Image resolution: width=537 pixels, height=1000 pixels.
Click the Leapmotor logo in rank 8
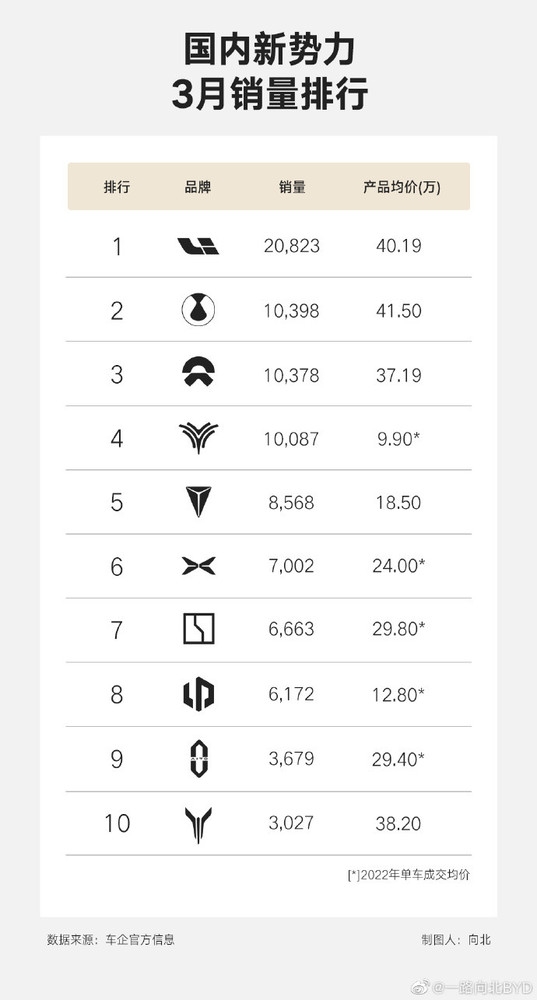point(198,694)
